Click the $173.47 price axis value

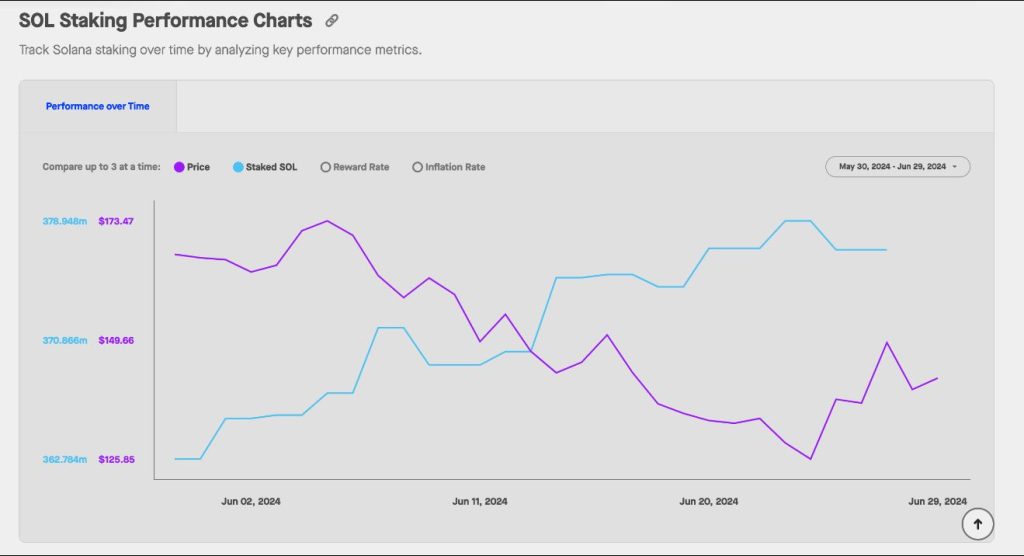coord(116,221)
